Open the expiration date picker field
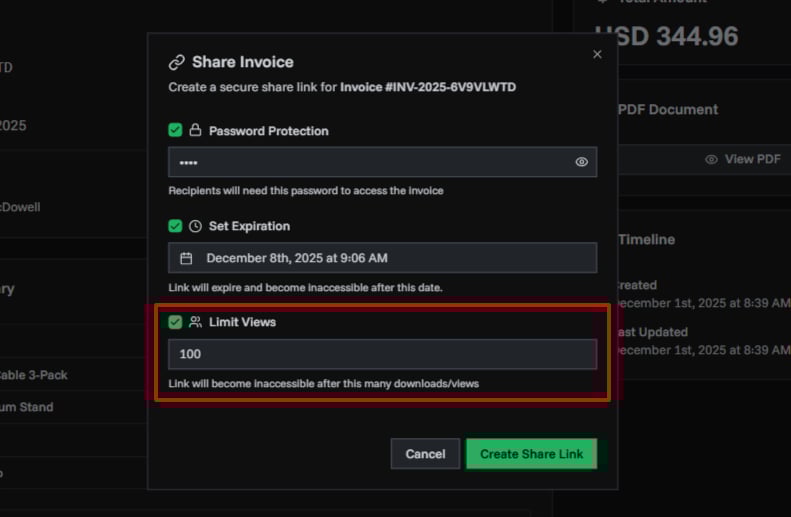The image size is (791, 517). point(382,258)
